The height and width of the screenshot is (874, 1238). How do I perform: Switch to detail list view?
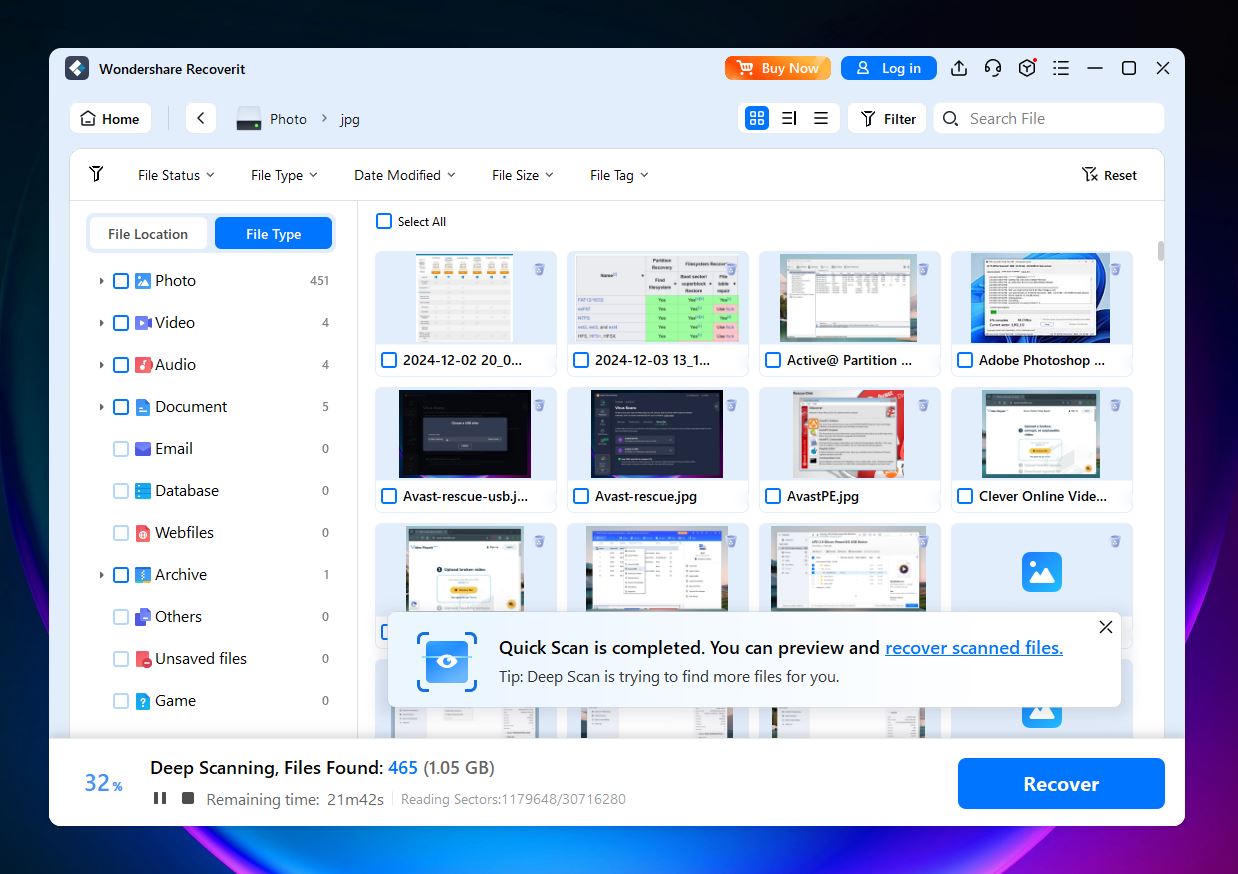(789, 118)
